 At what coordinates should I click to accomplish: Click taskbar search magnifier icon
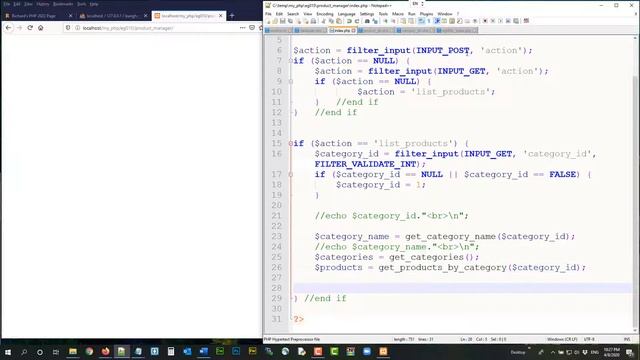pos(24,352)
